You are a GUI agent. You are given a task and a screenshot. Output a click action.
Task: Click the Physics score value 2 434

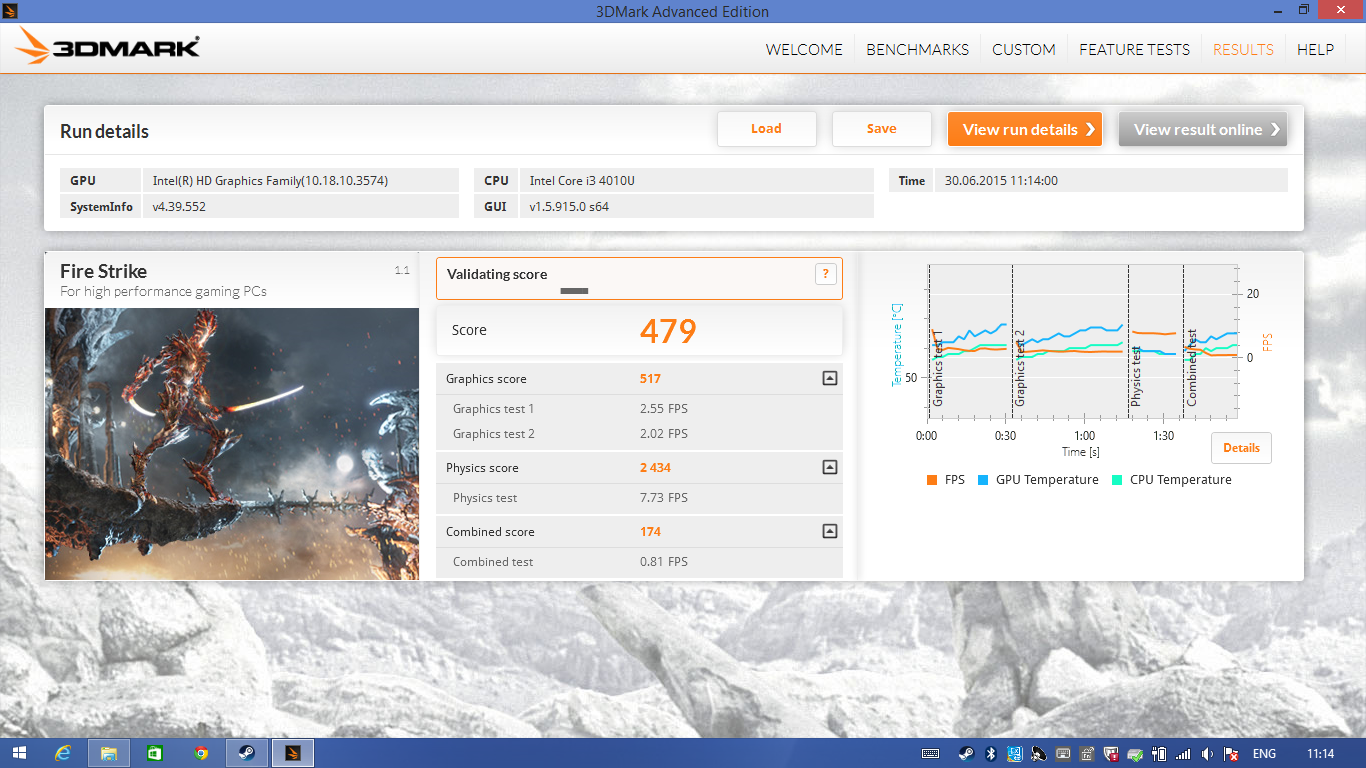click(655, 468)
